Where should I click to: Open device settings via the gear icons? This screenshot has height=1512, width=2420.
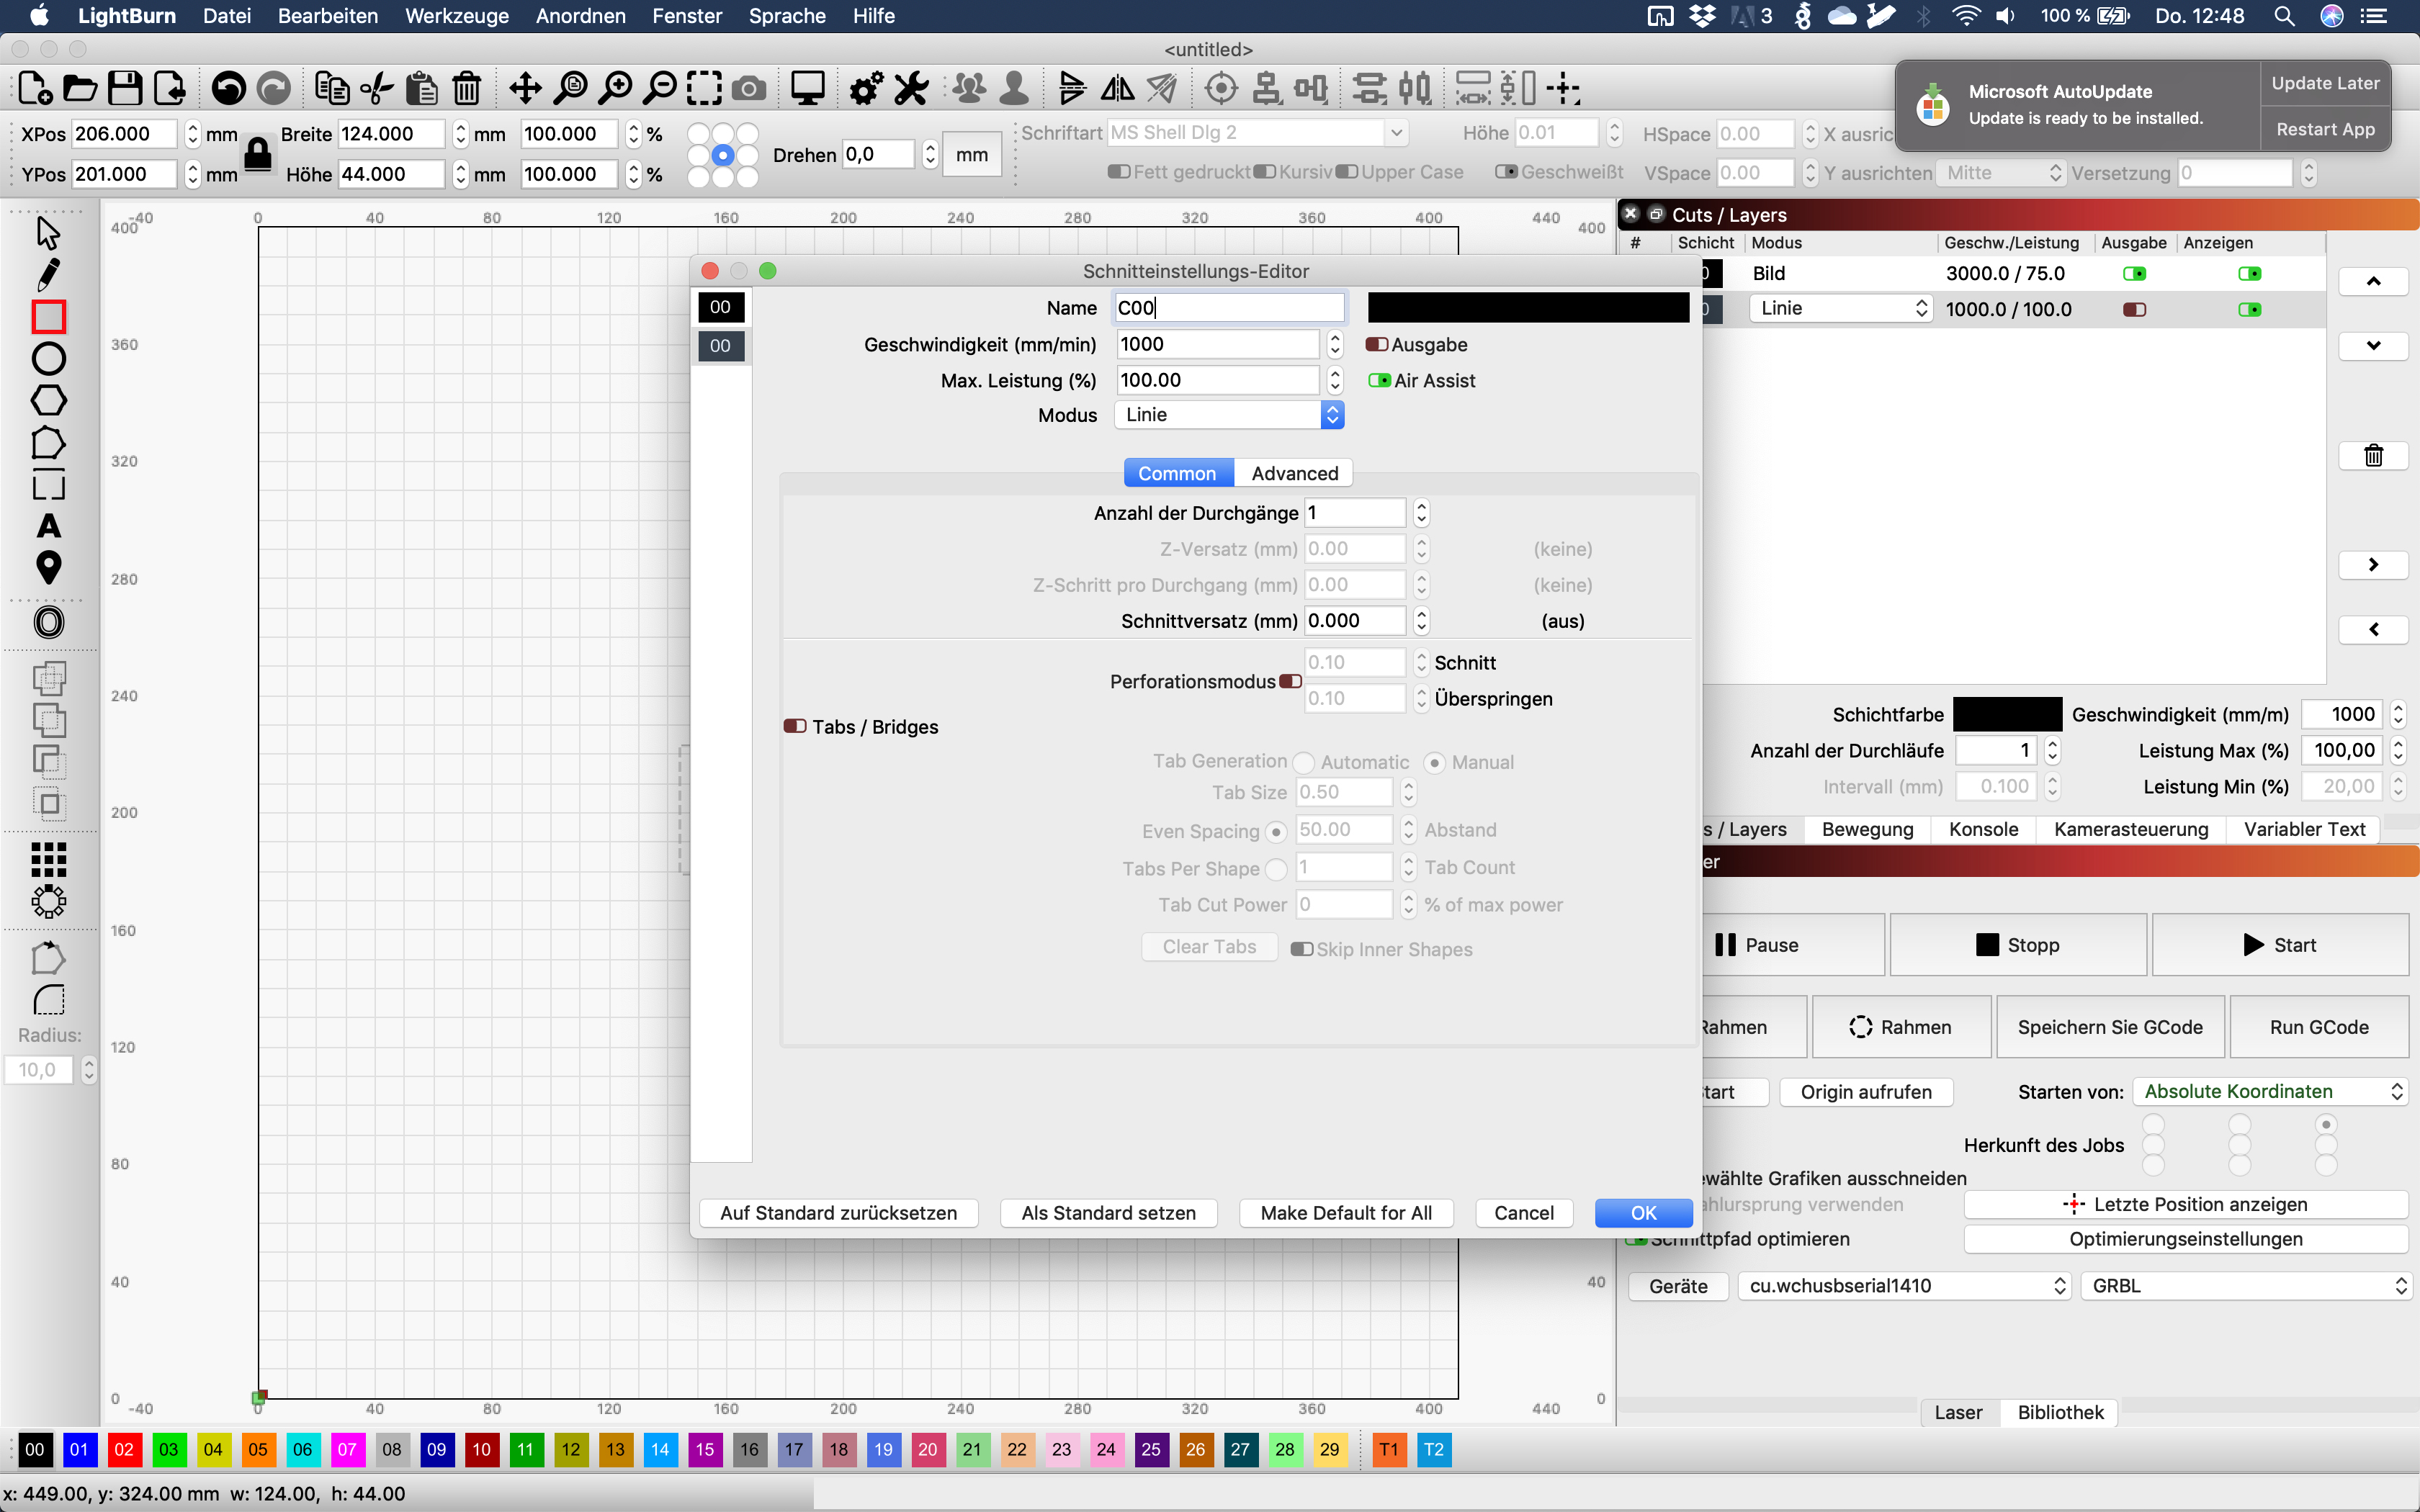pos(866,89)
